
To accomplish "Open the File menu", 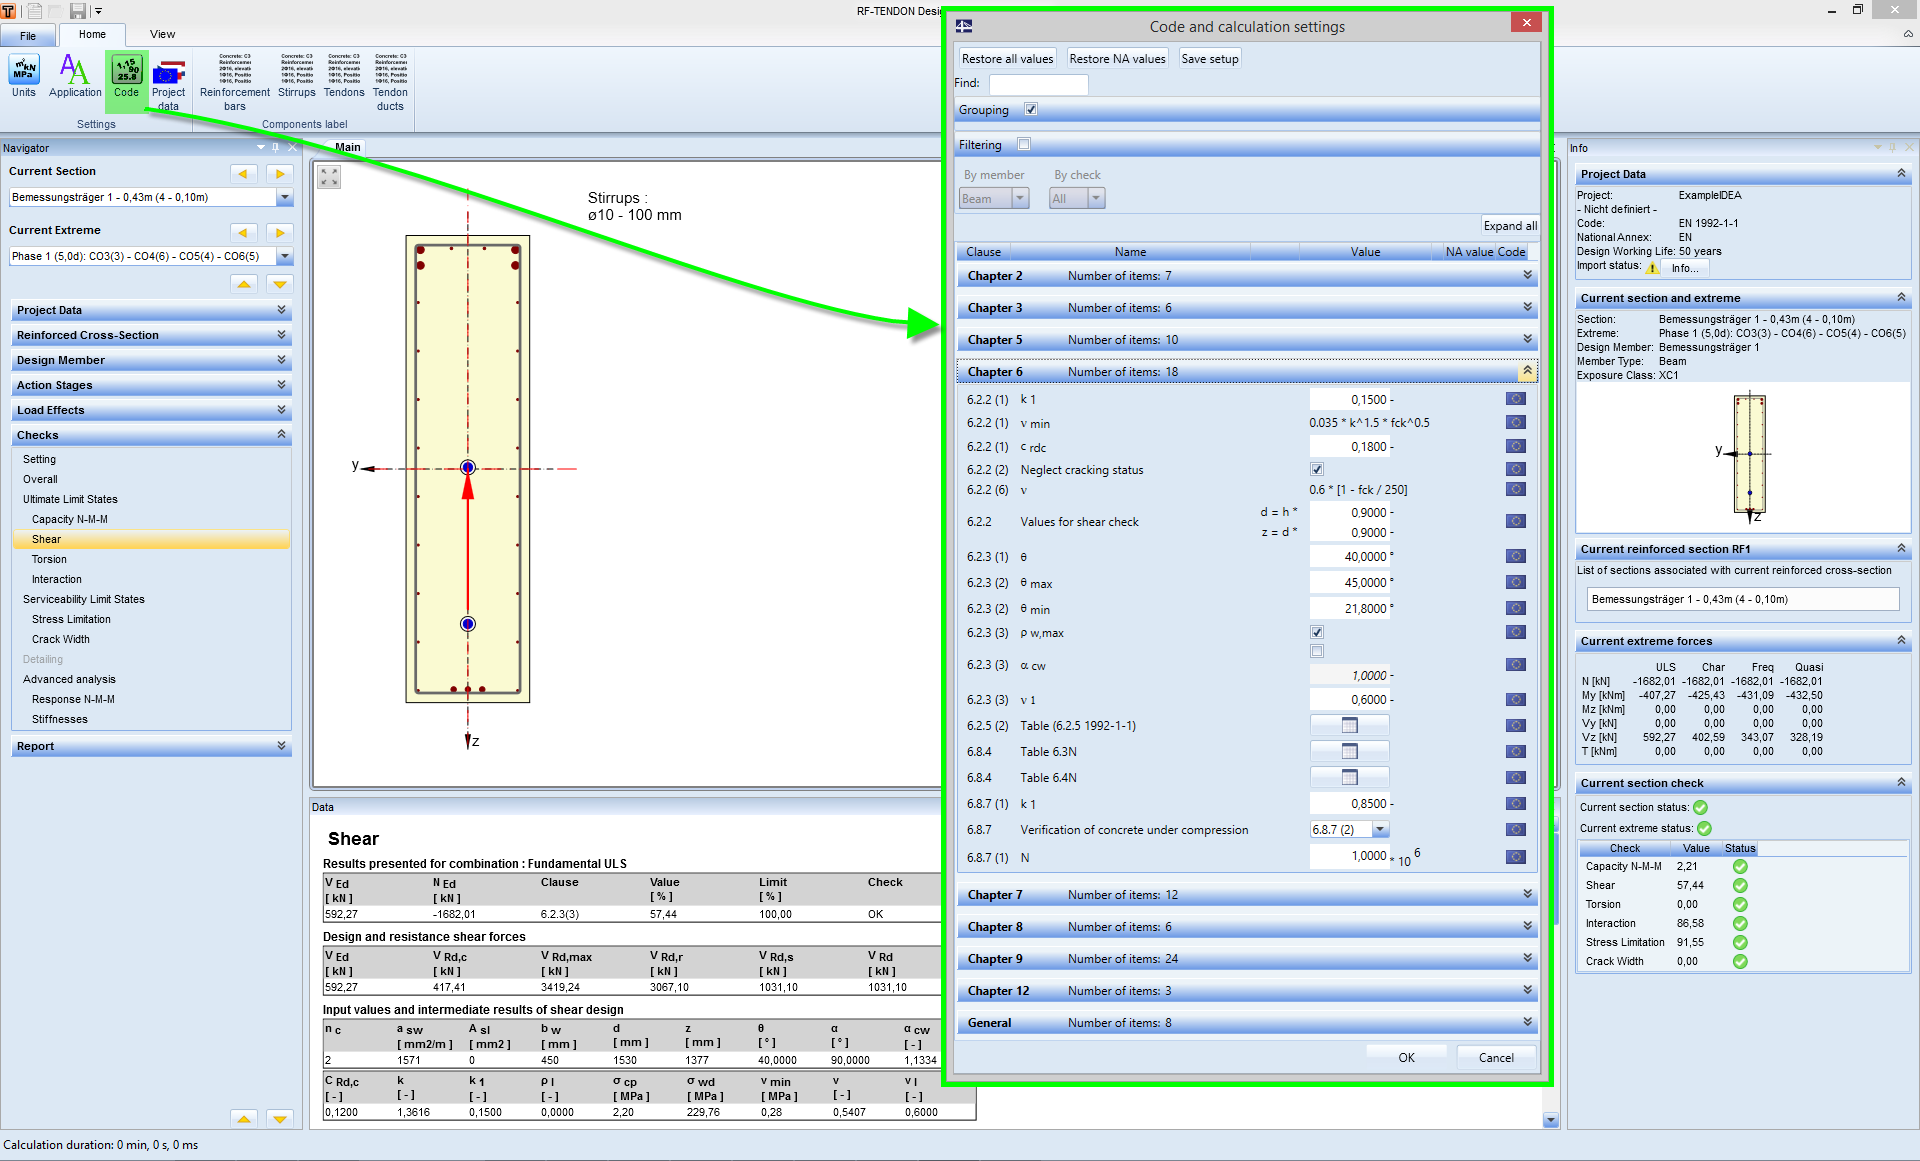I will click(28, 33).
